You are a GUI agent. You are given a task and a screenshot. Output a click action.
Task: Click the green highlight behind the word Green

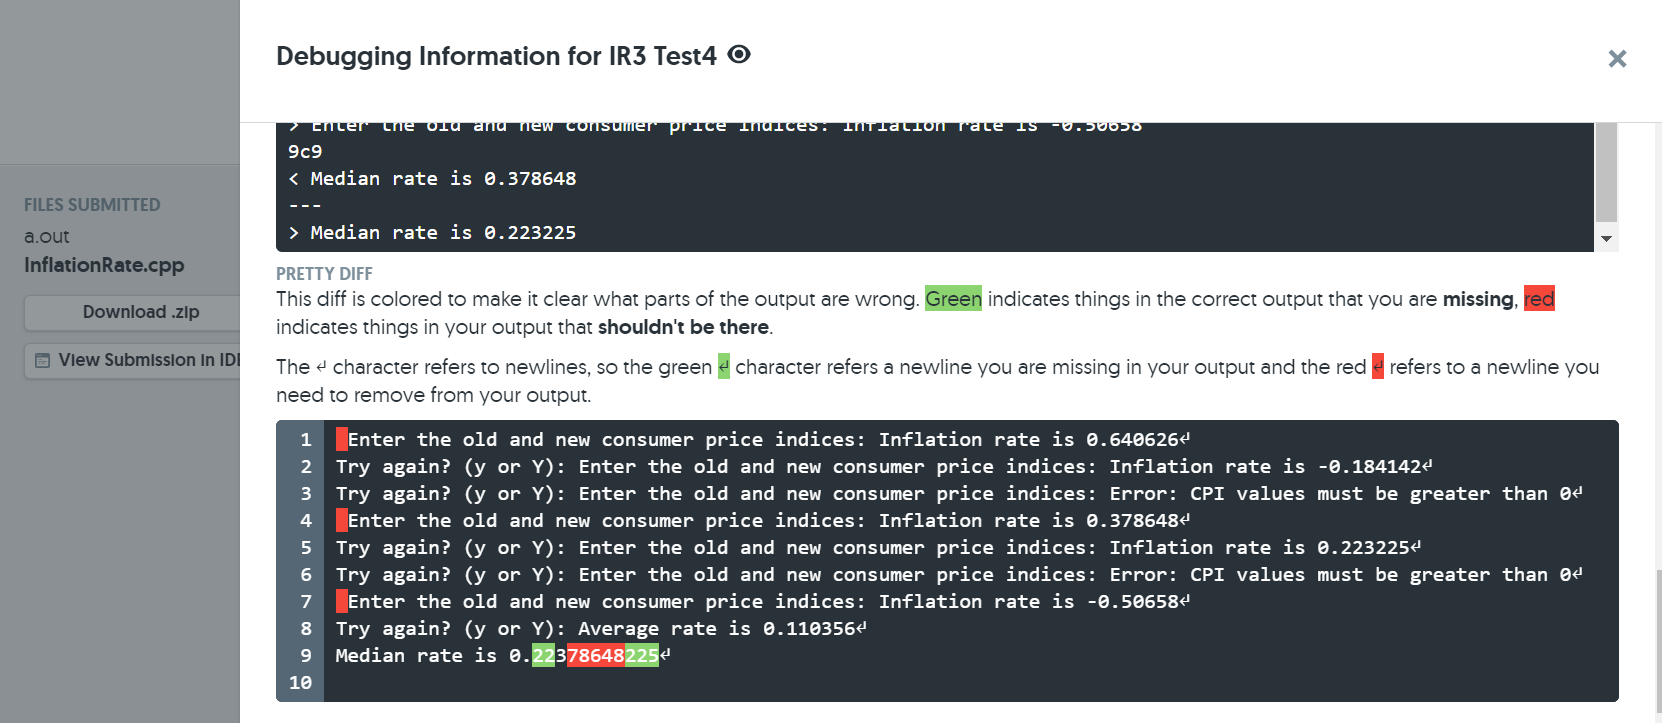(x=953, y=299)
